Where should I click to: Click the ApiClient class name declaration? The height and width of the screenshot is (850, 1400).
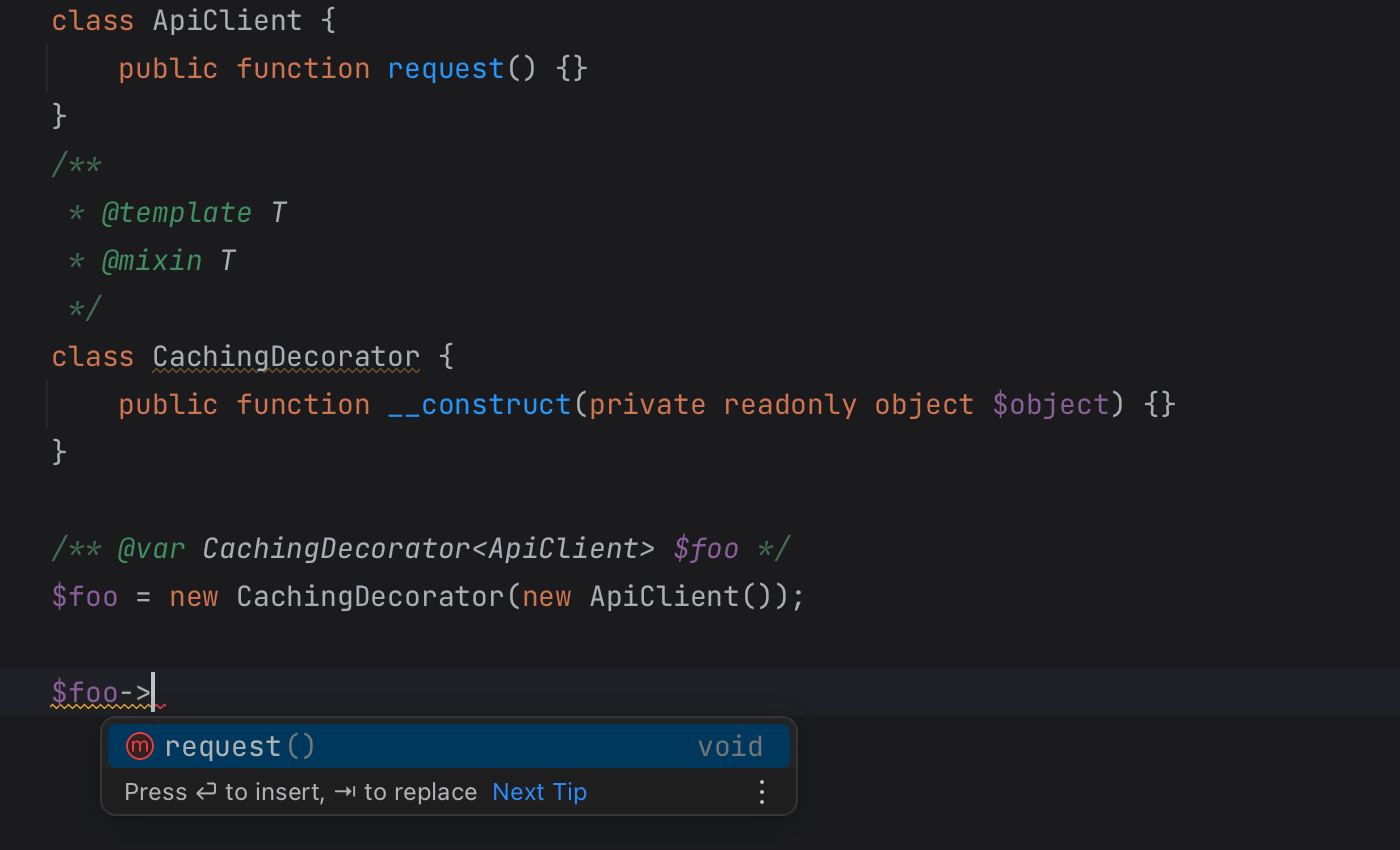pyautogui.click(x=227, y=20)
